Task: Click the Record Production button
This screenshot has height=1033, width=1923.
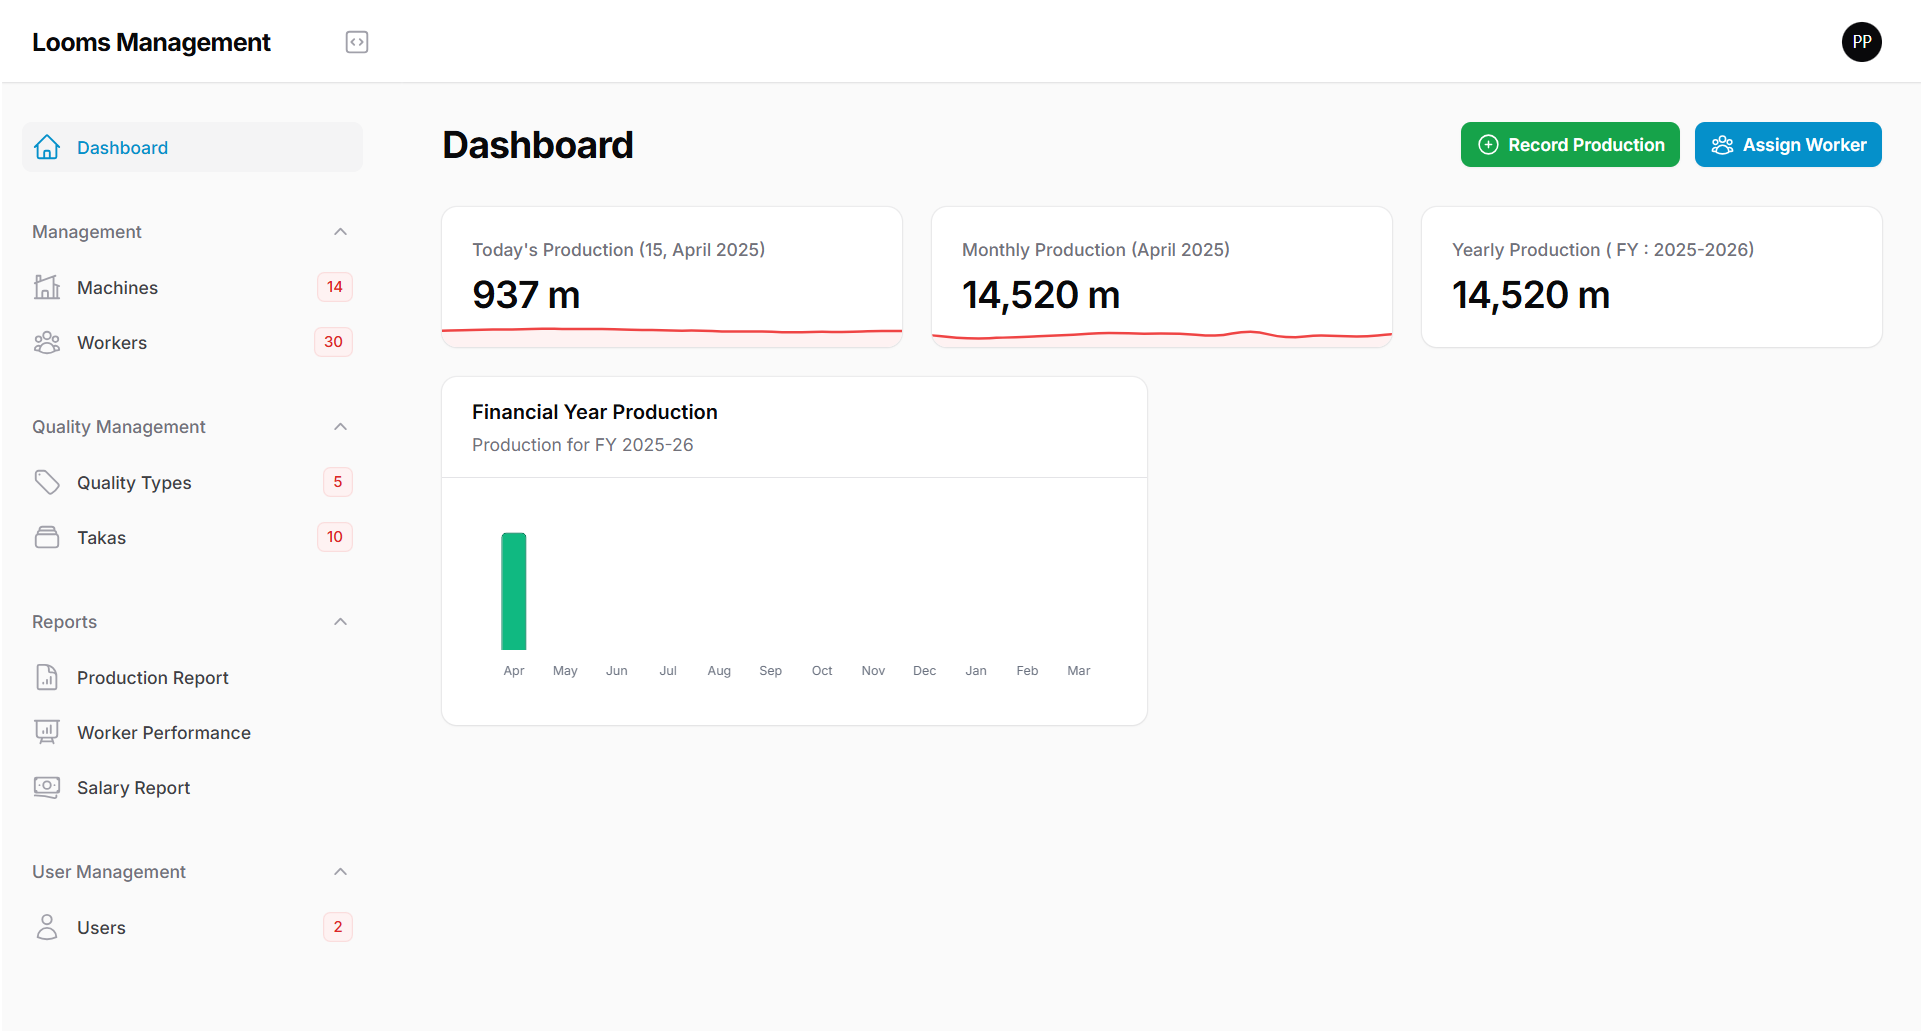Action: point(1569,144)
